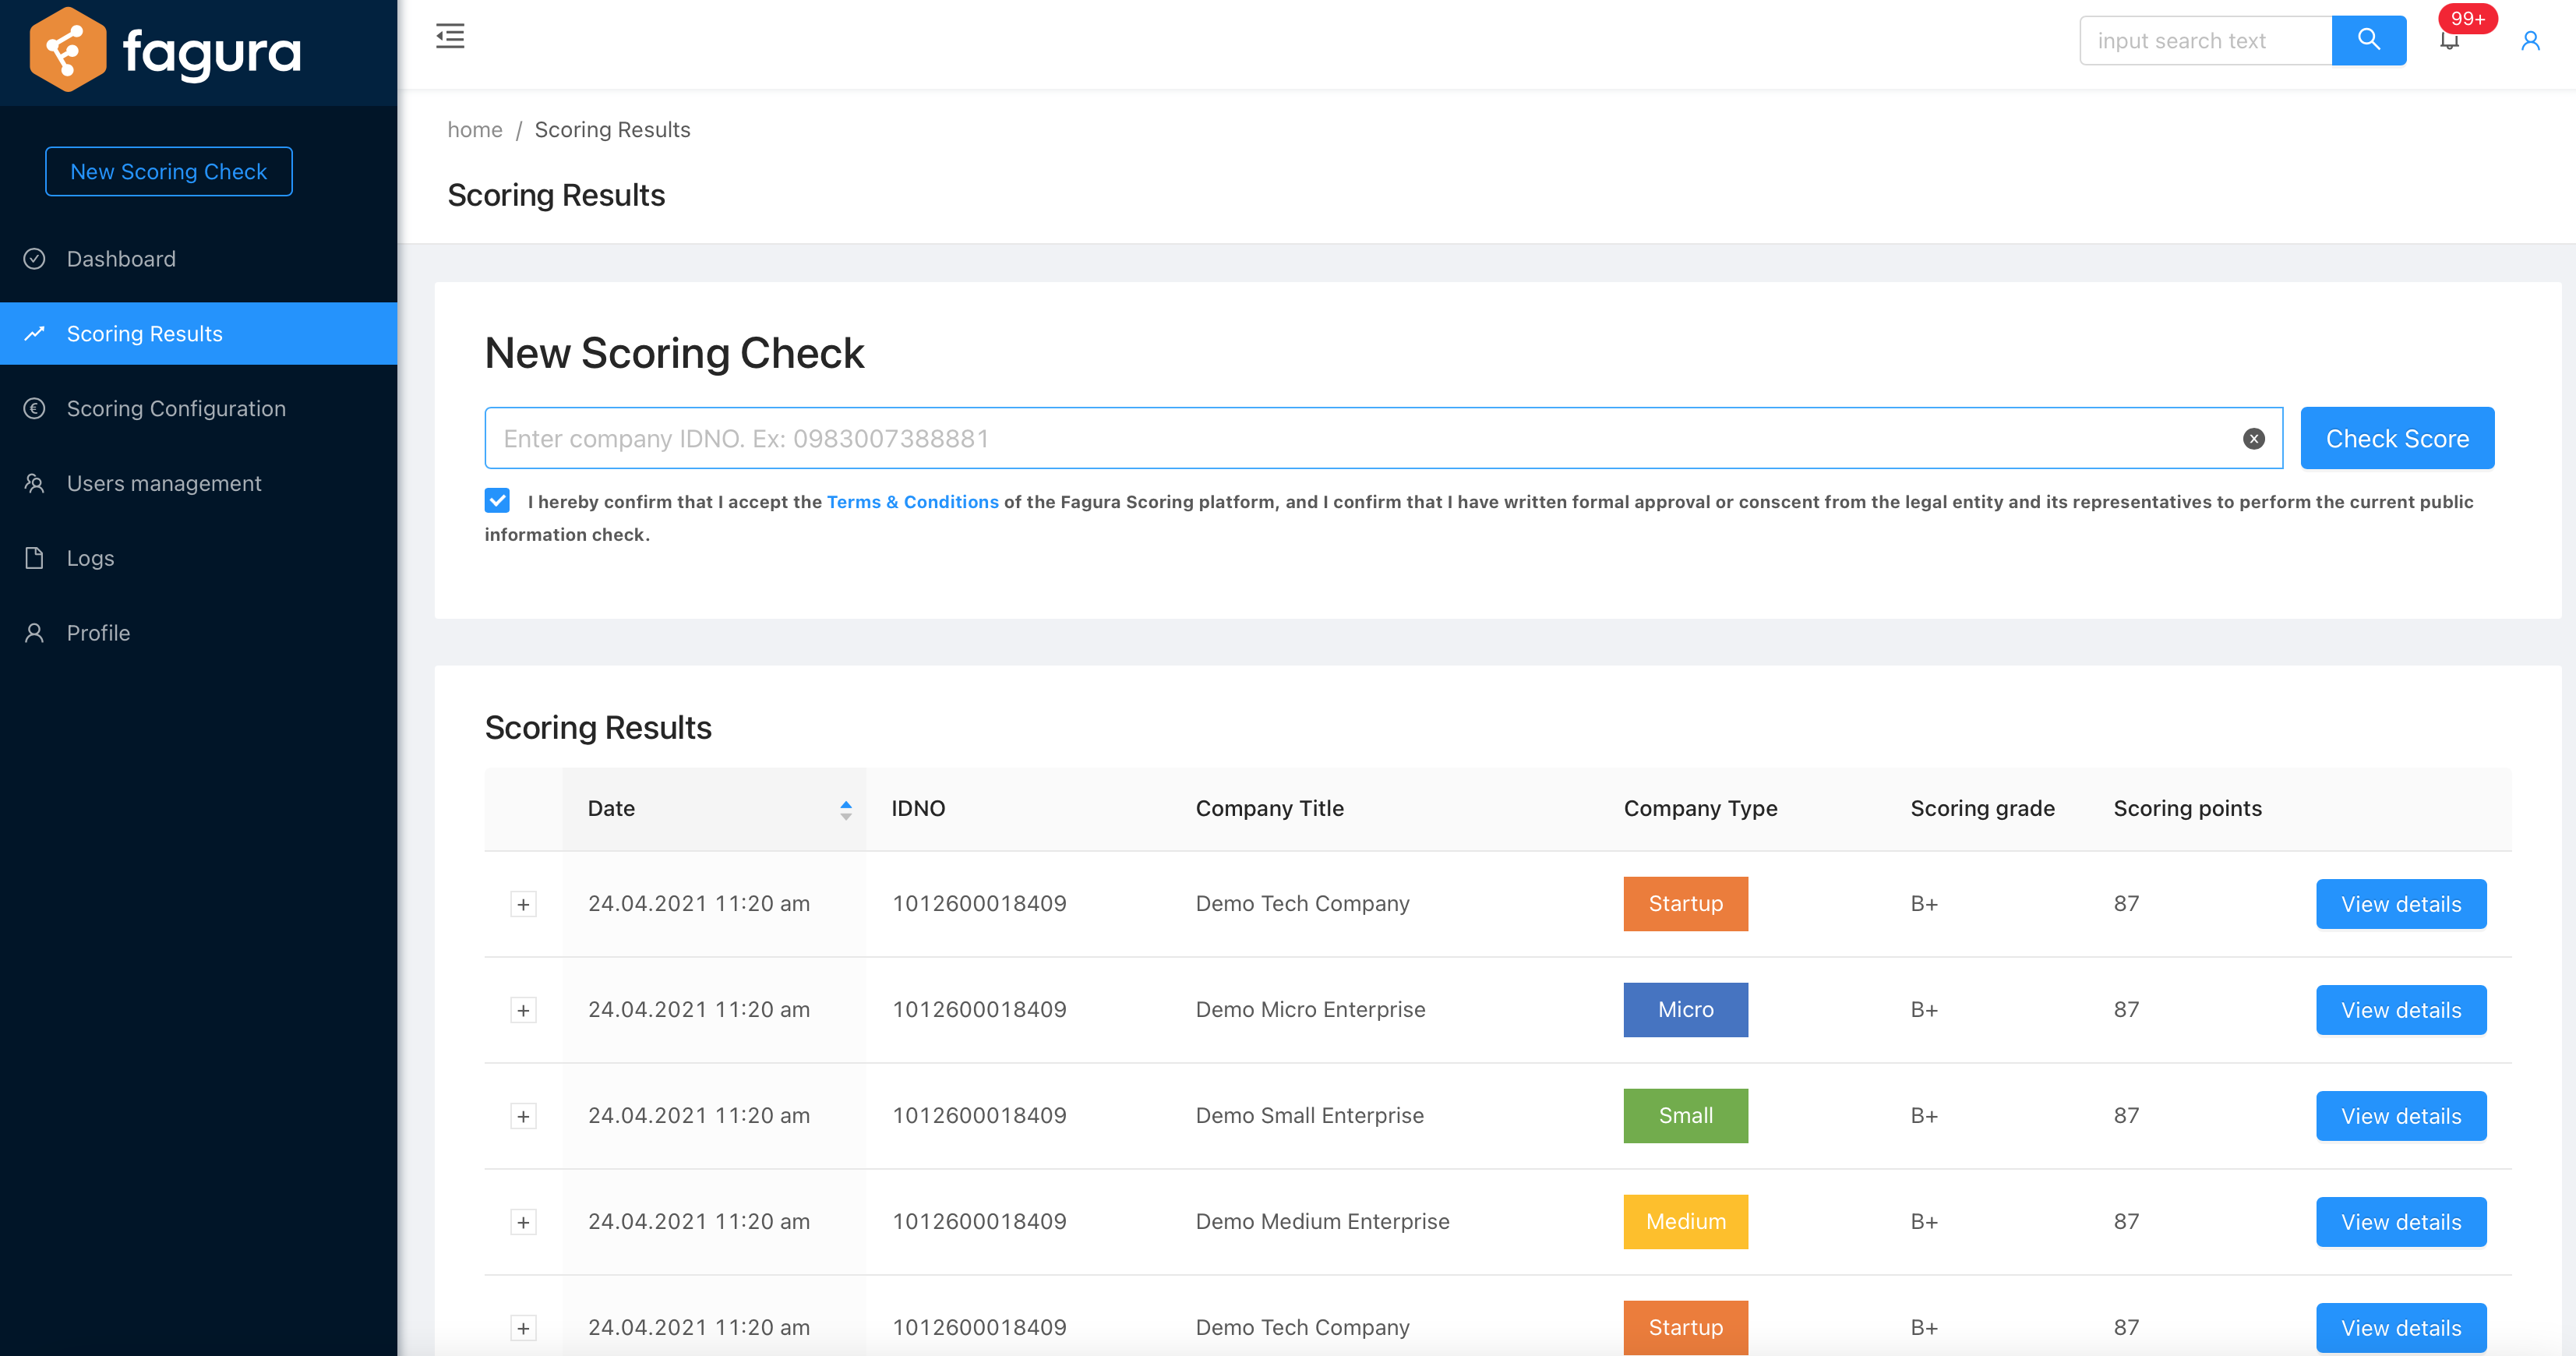2576x1356 pixels.
Task: Expand the Demo Medium Enterprise row
Action: 523,1222
